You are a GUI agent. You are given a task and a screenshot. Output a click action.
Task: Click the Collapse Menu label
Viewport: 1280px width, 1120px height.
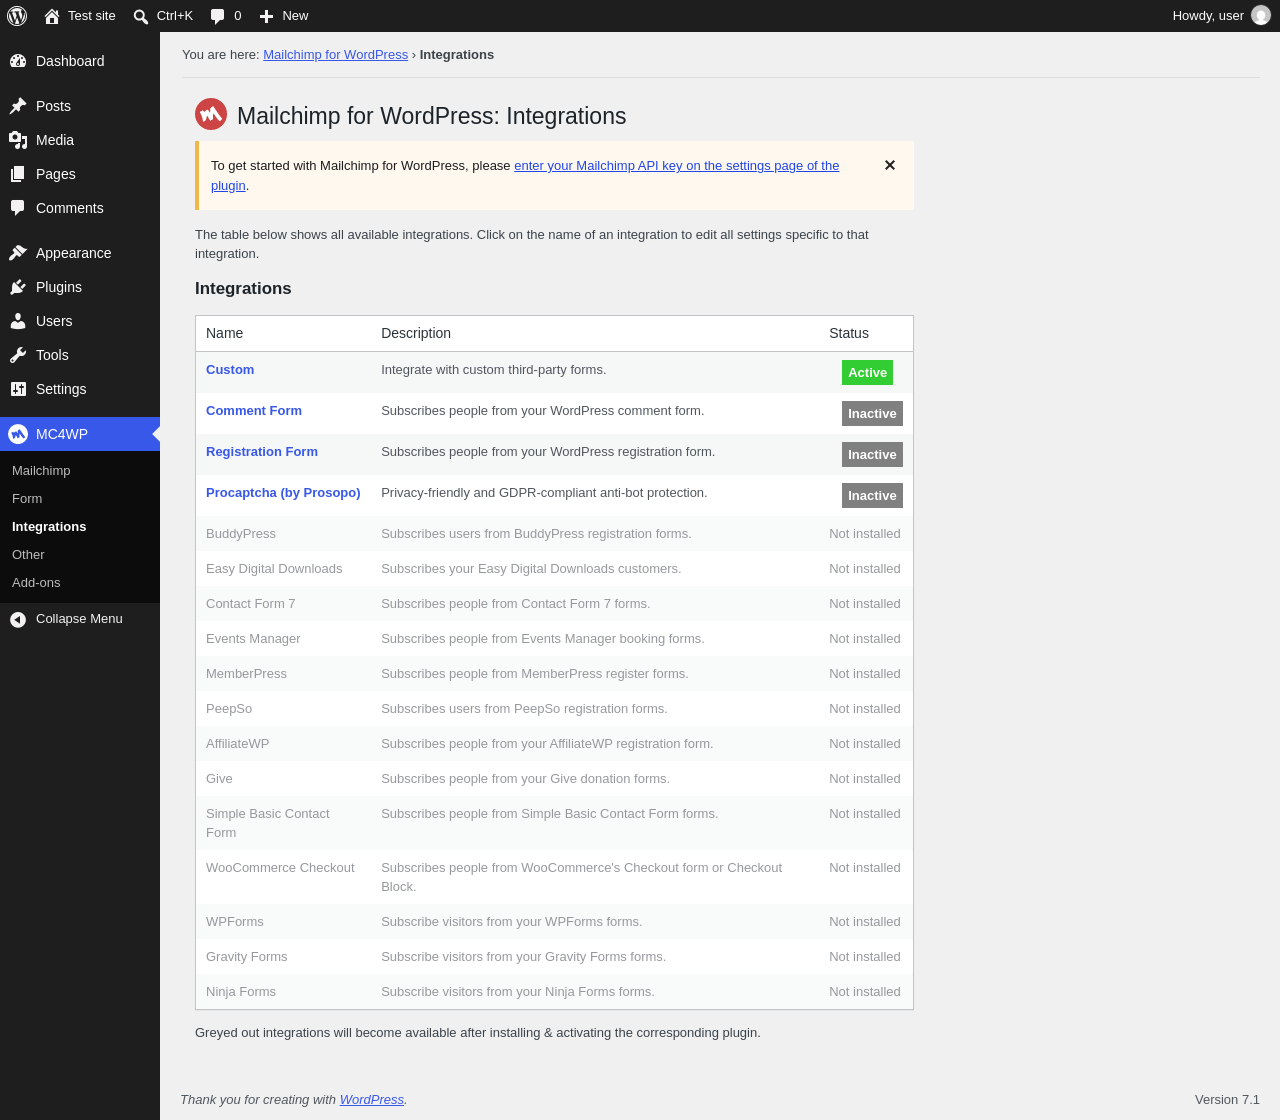click(x=79, y=619)
